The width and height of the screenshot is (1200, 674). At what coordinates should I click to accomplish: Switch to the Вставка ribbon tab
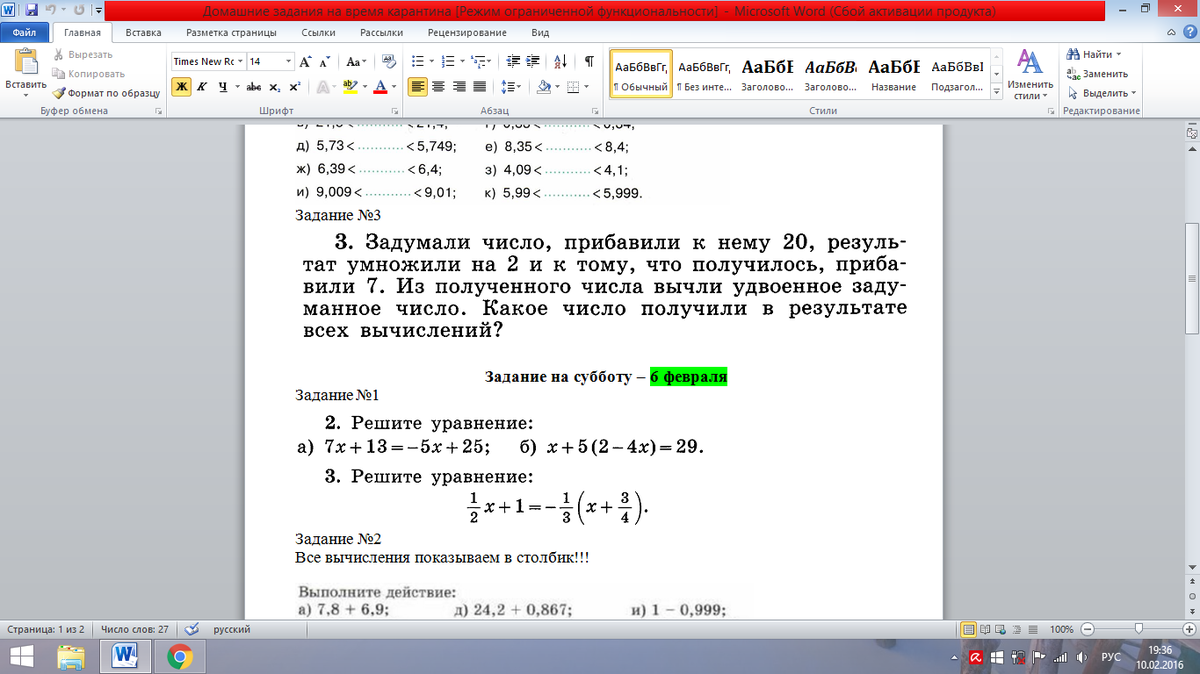coord(144,32)
